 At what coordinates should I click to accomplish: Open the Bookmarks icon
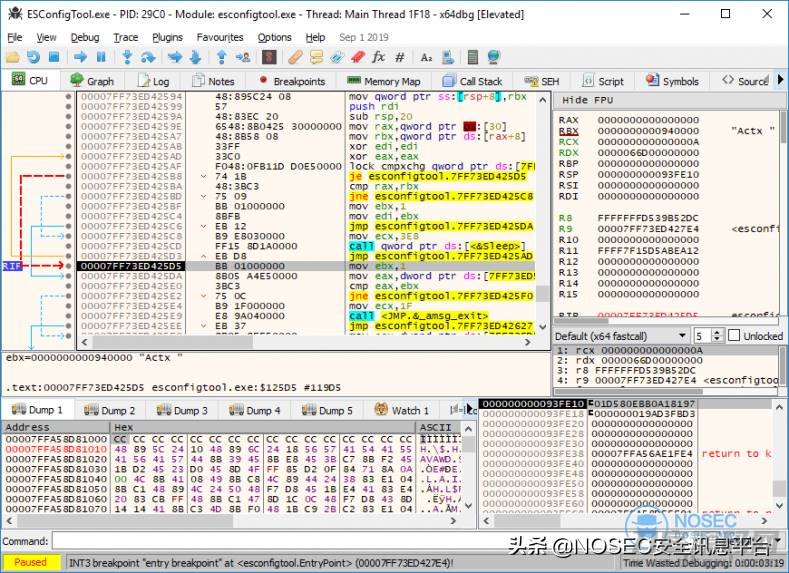tap(357, 57)
